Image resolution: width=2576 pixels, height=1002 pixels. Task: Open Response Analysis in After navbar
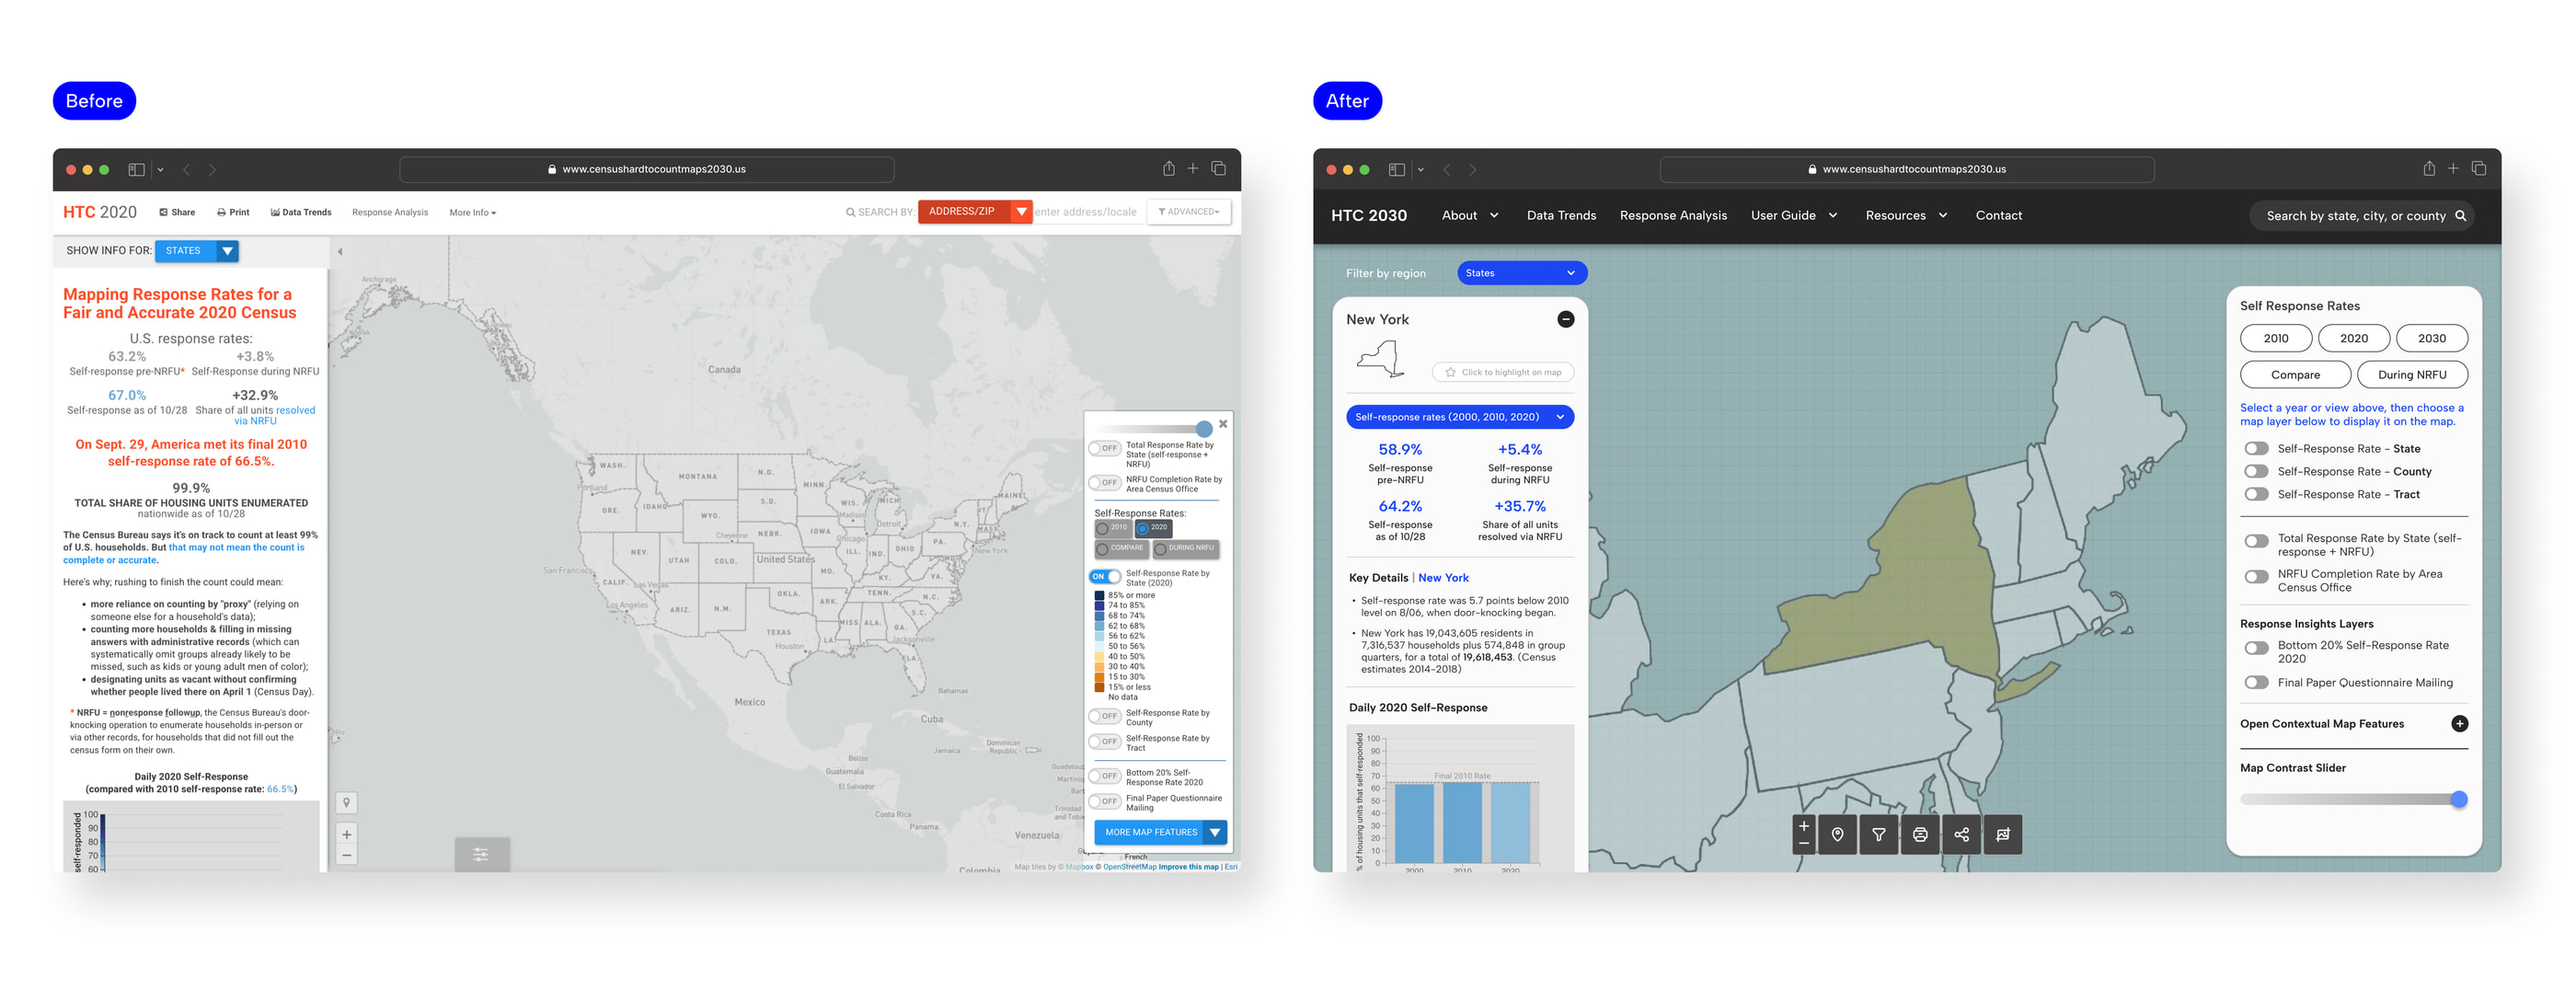1672,215
